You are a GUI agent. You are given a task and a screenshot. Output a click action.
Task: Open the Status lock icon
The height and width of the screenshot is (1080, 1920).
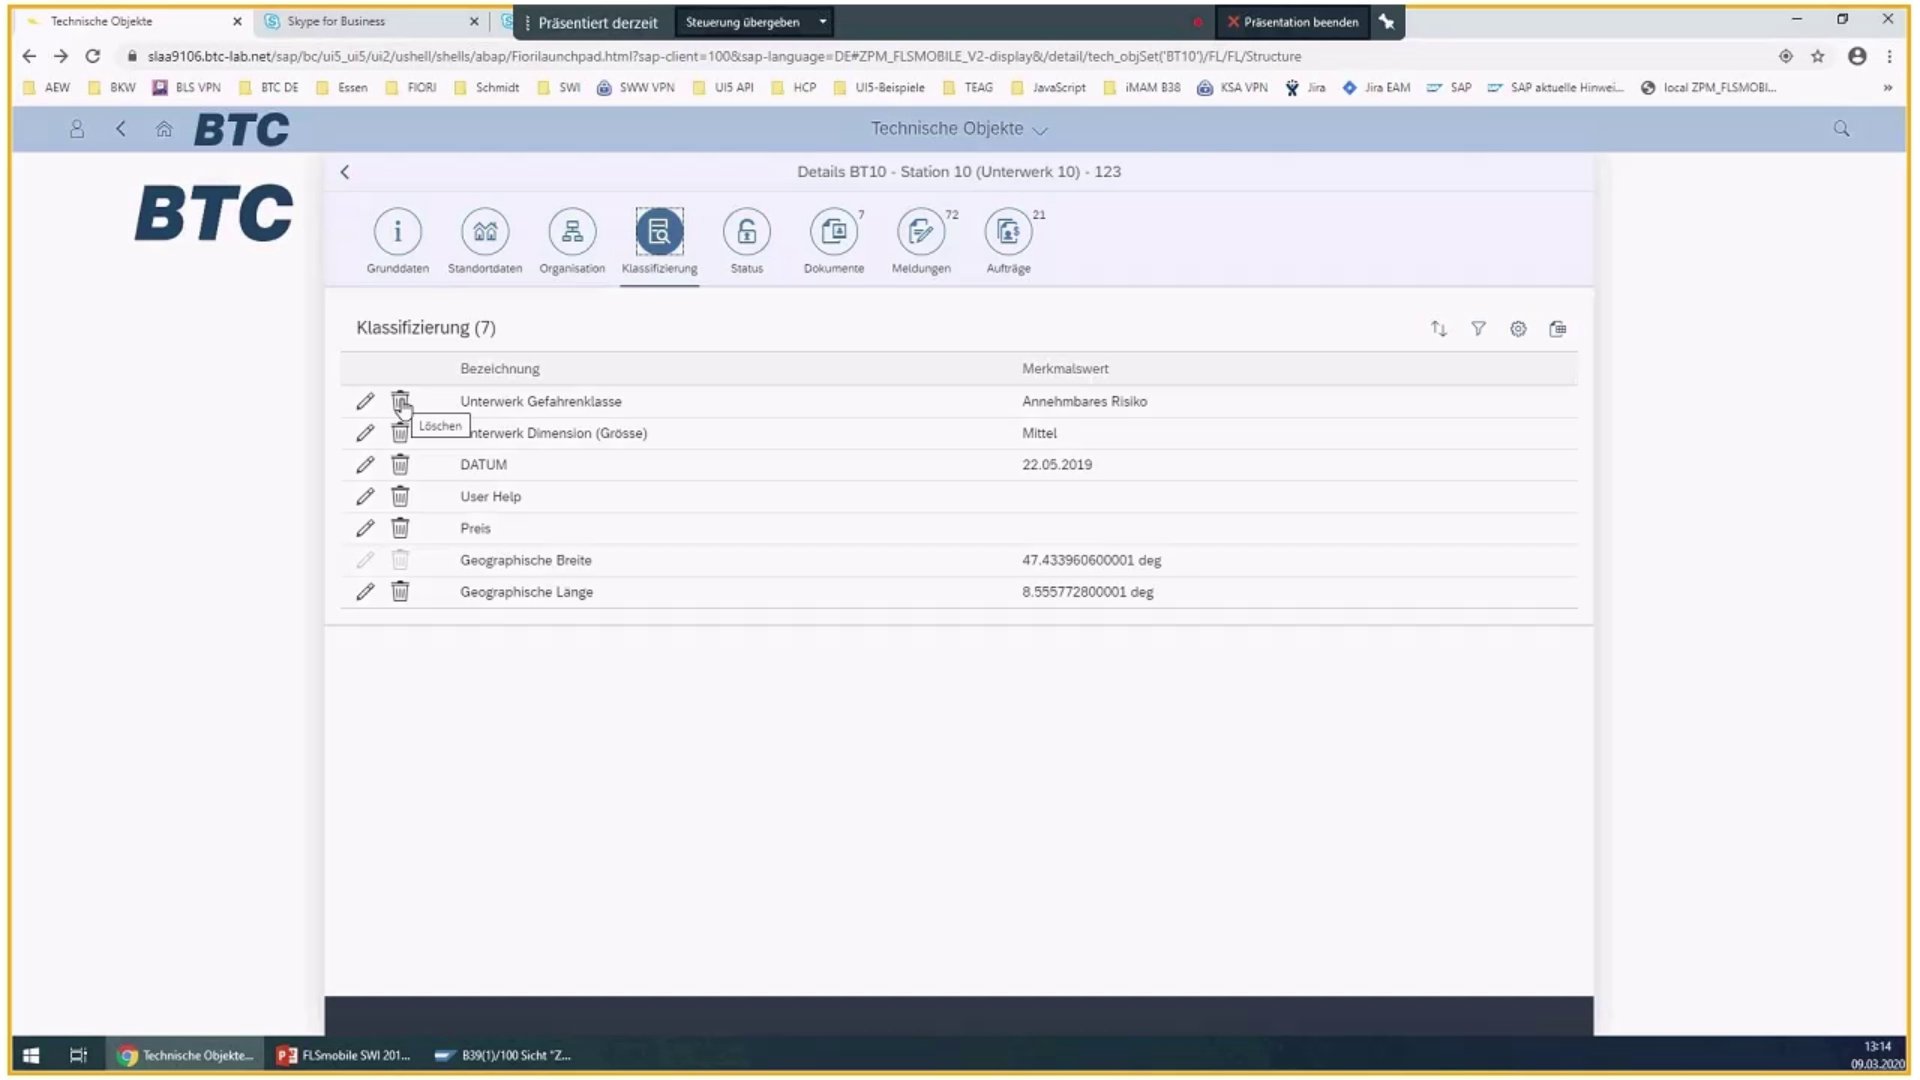[x=745, y=232]
